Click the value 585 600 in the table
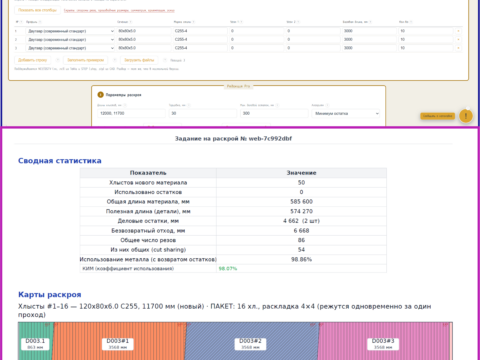Viewport: 480px width, 360px height. click(x=301, y=202)
